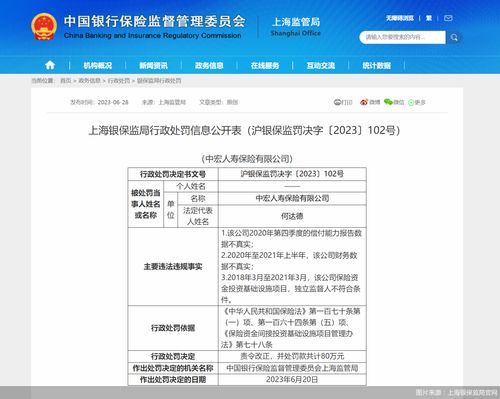This screenshot has width=500, height=399.
Task: Switch to traditional Chinese via 繁 link
Action: click(x=429, y=18)
